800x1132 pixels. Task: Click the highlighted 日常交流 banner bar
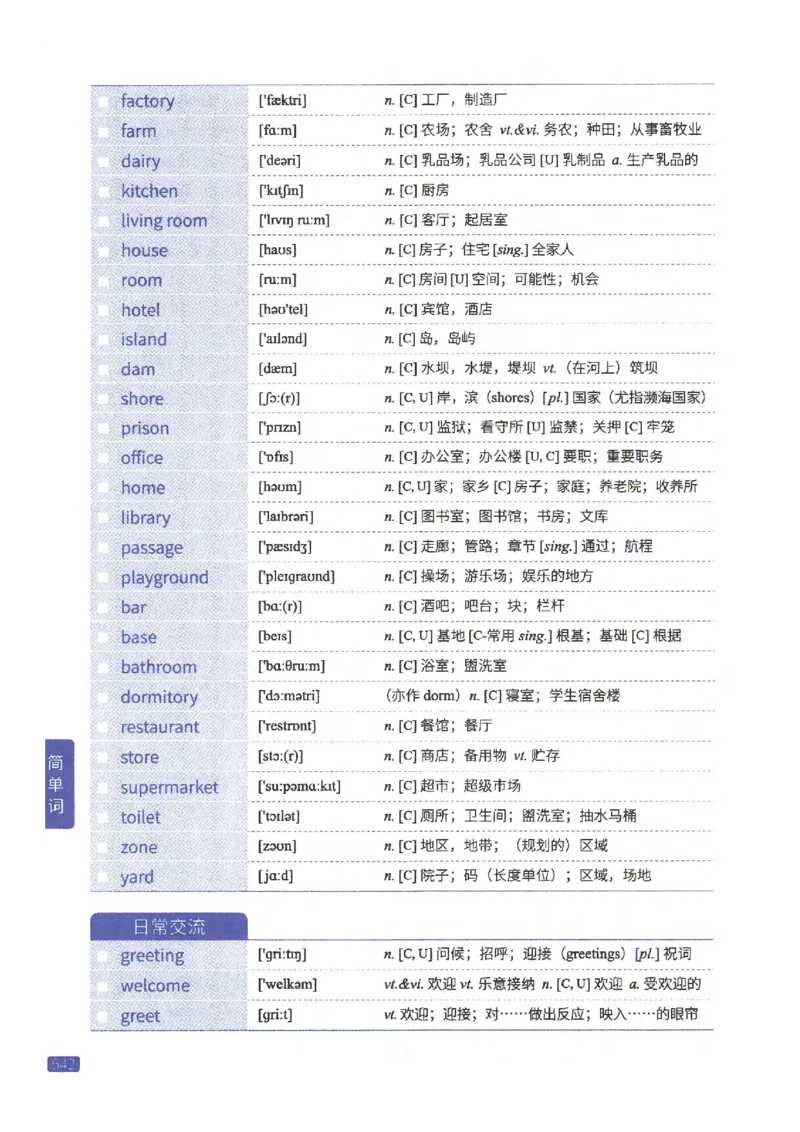click(x=170, y=926)
